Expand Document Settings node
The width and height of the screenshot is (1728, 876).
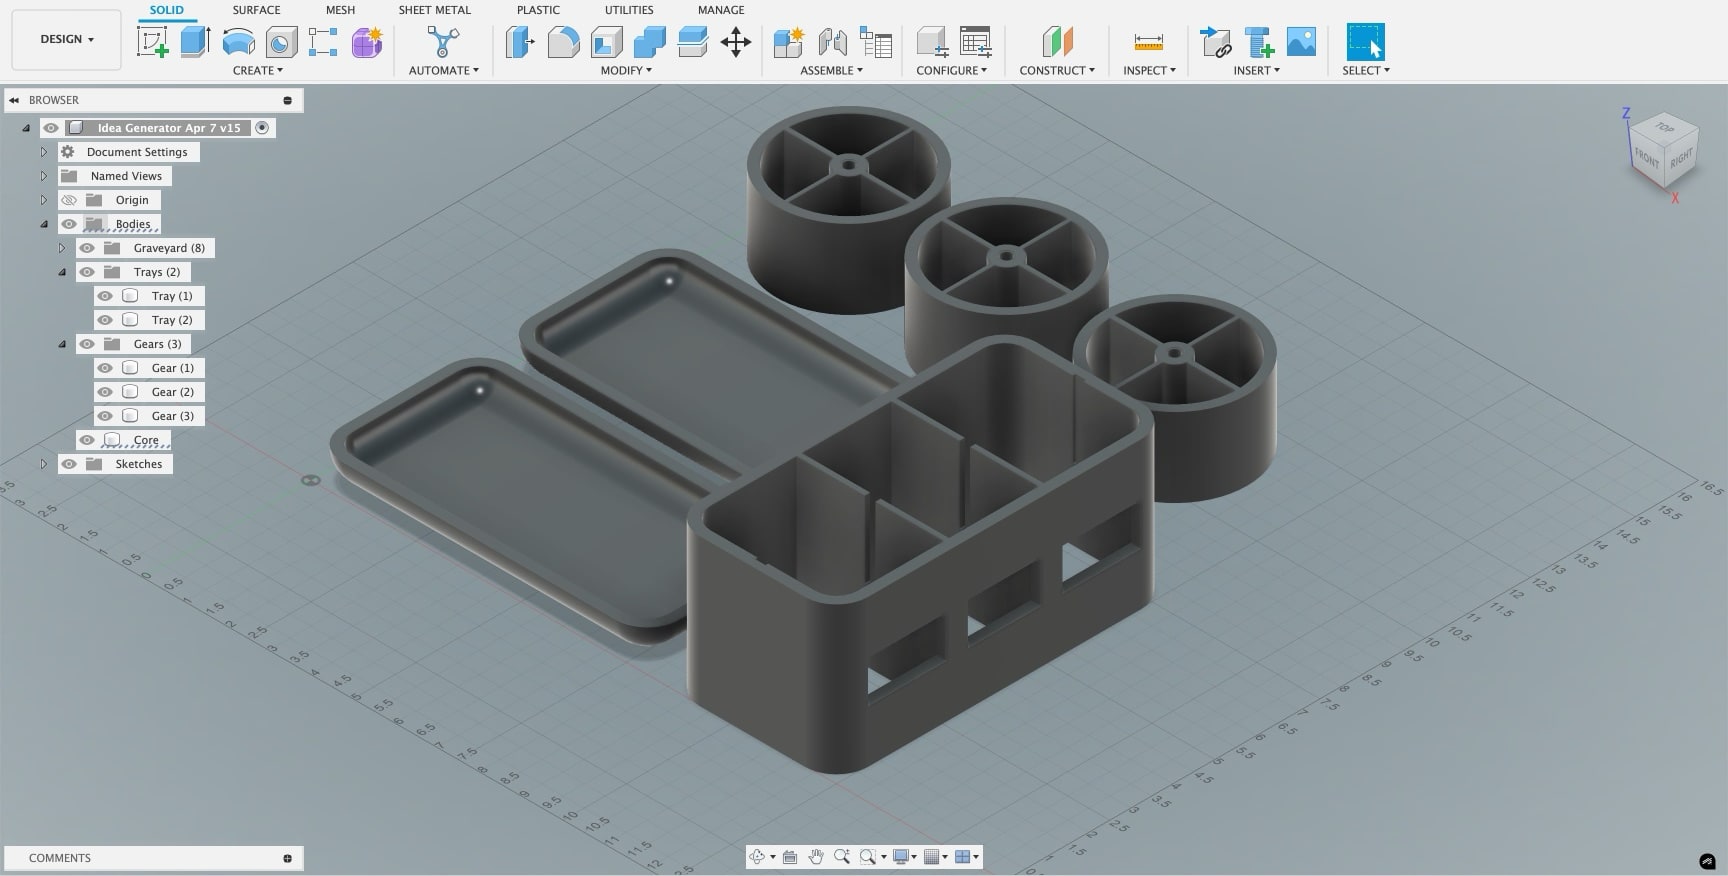click(x=44, y=152)
